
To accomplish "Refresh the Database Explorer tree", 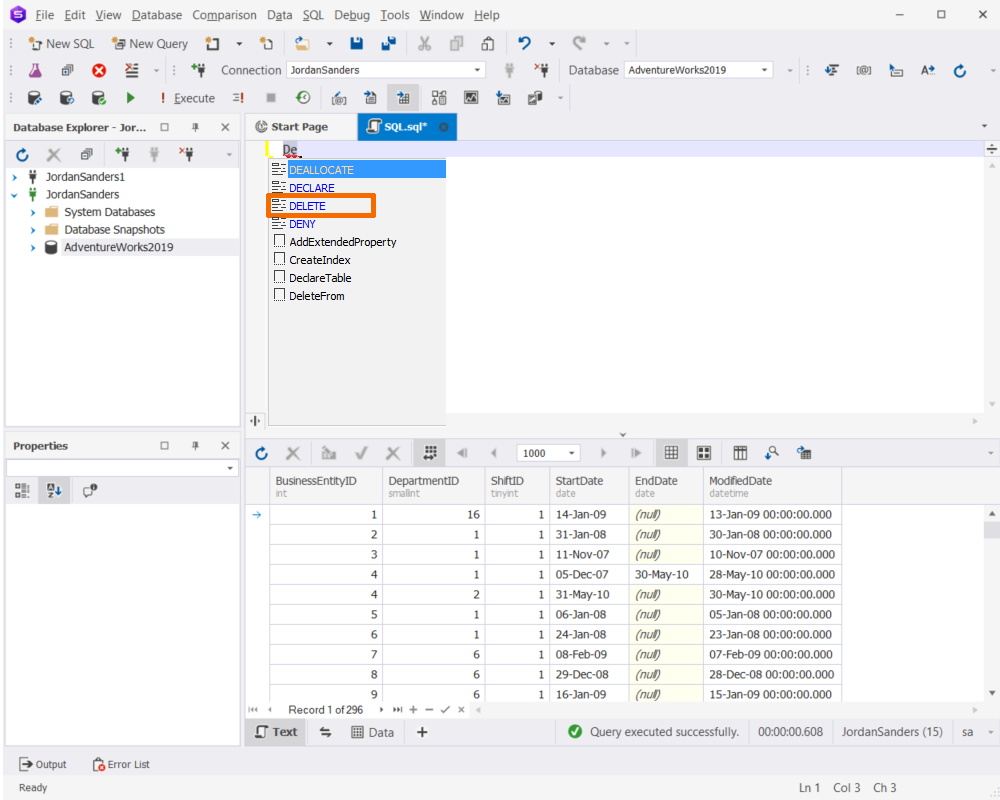I will pos(22,154).
